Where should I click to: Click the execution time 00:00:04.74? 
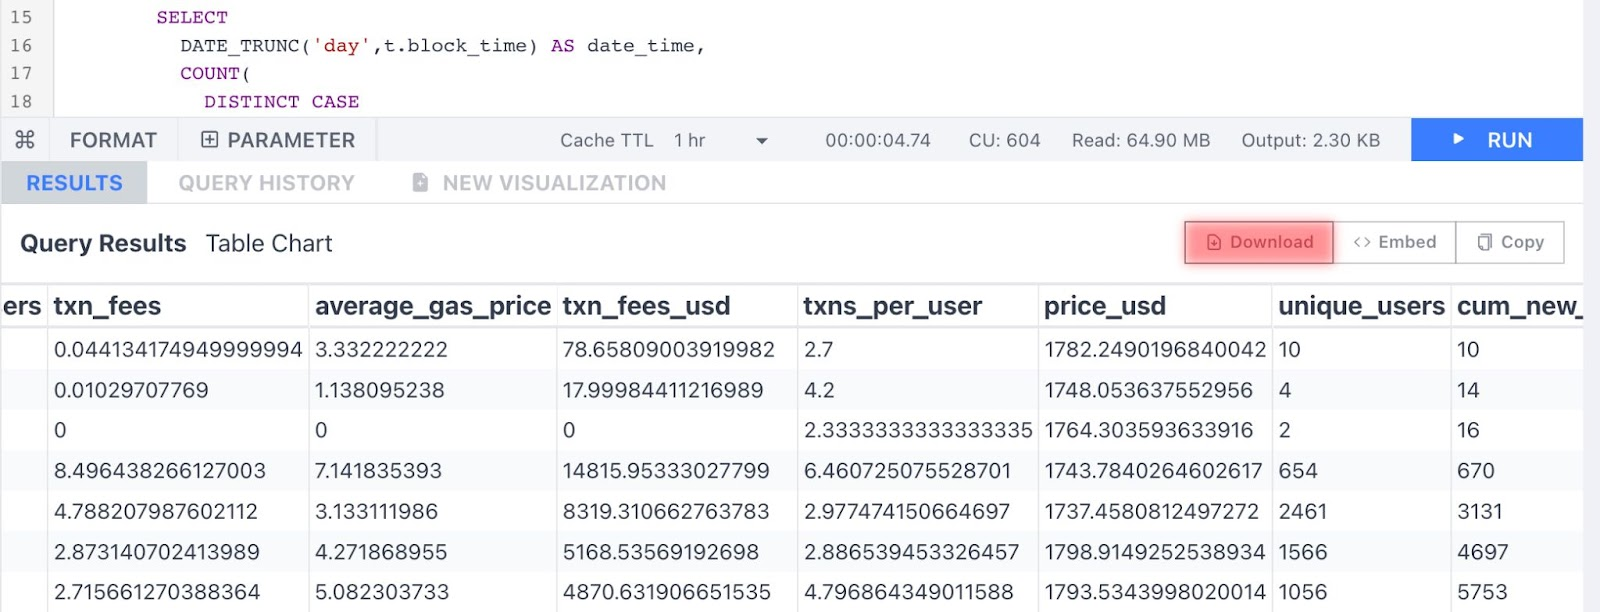(877, 140)
